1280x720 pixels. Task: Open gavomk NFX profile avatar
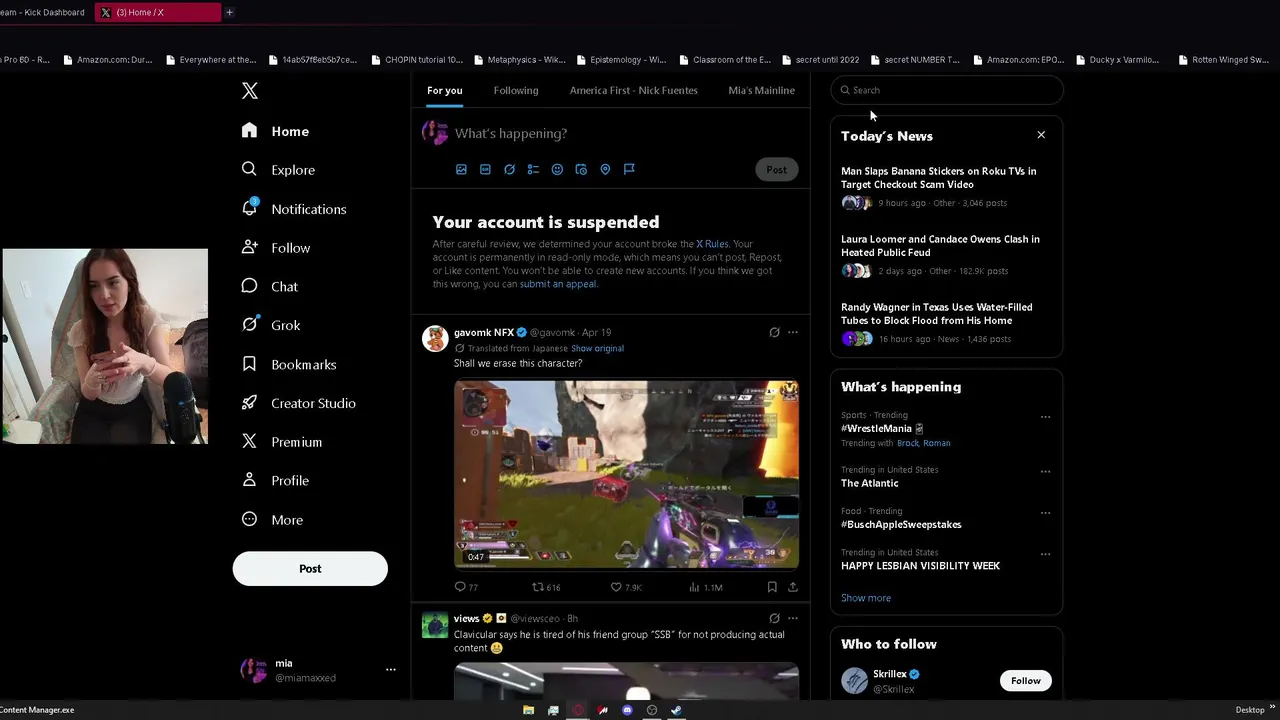435,339
